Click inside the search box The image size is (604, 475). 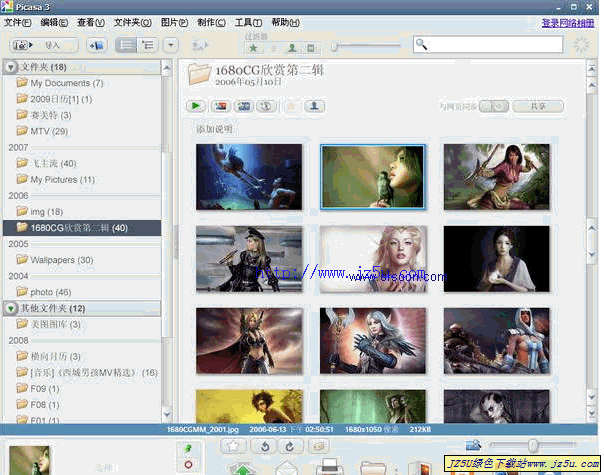pyautogui.click(x=488, y=44)
